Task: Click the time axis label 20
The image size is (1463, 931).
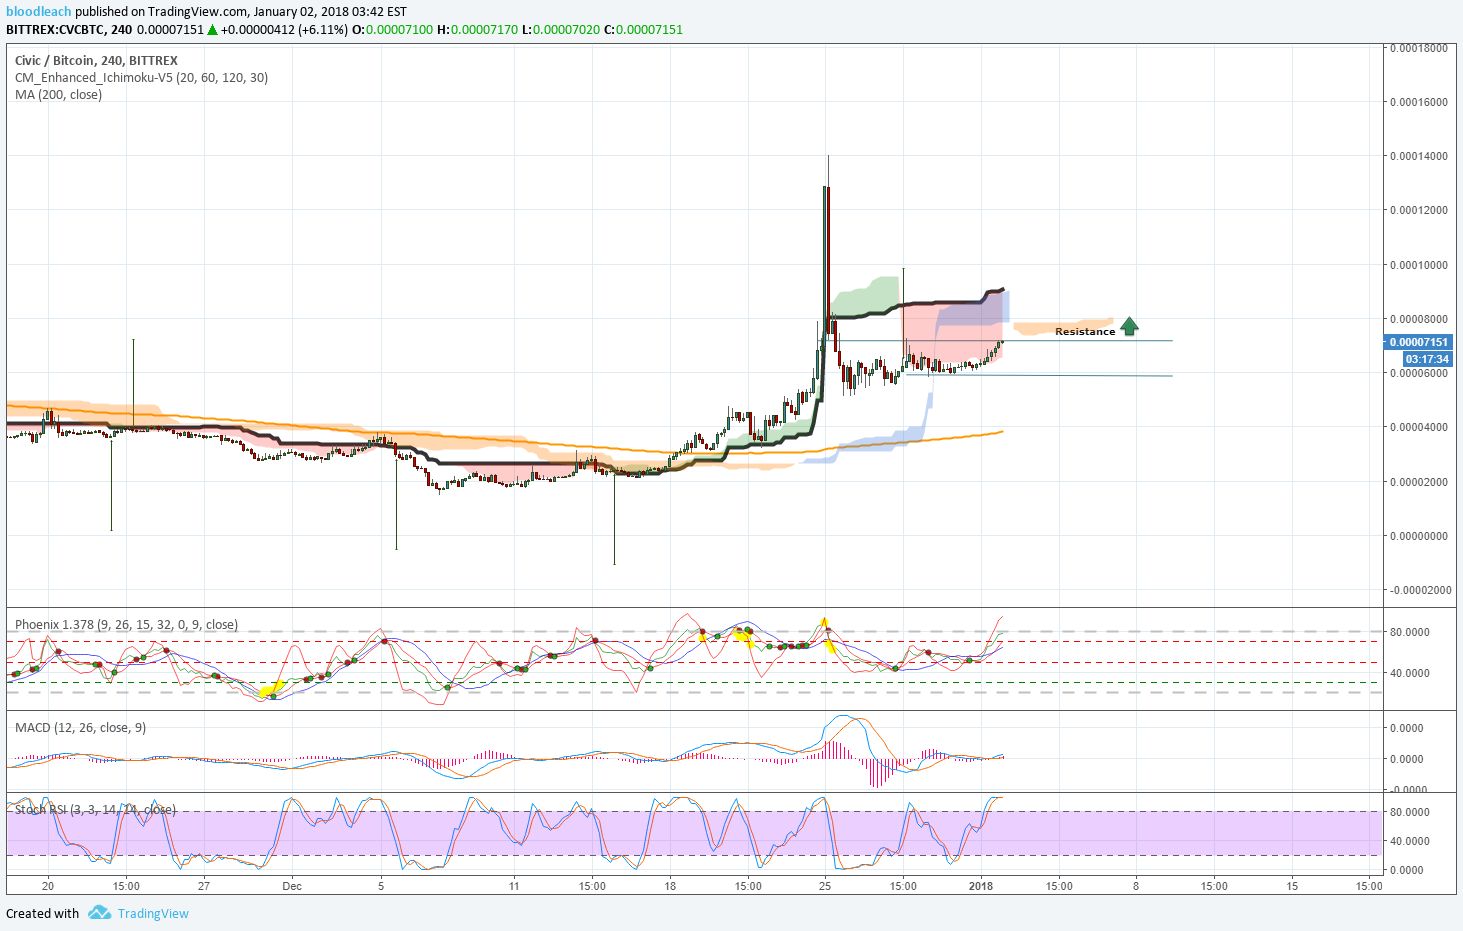Action: (x=48, y=886)
